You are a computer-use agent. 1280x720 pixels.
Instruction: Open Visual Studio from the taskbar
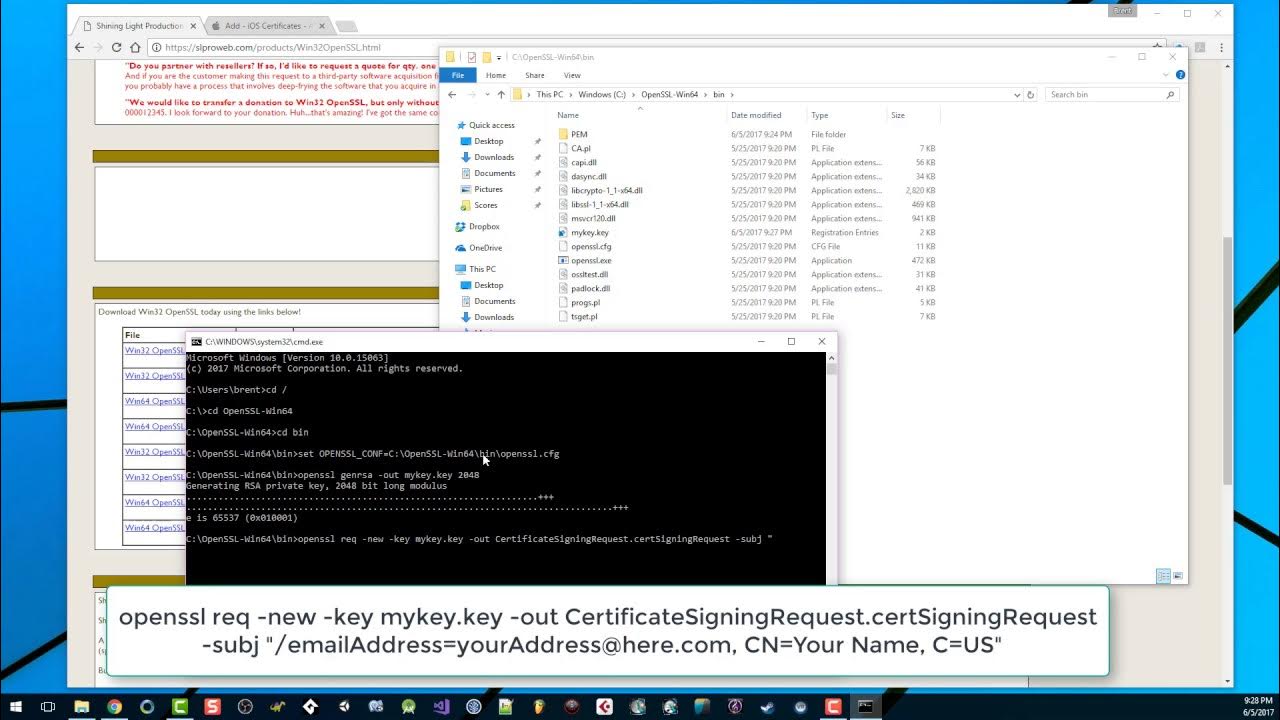(441, 707)
